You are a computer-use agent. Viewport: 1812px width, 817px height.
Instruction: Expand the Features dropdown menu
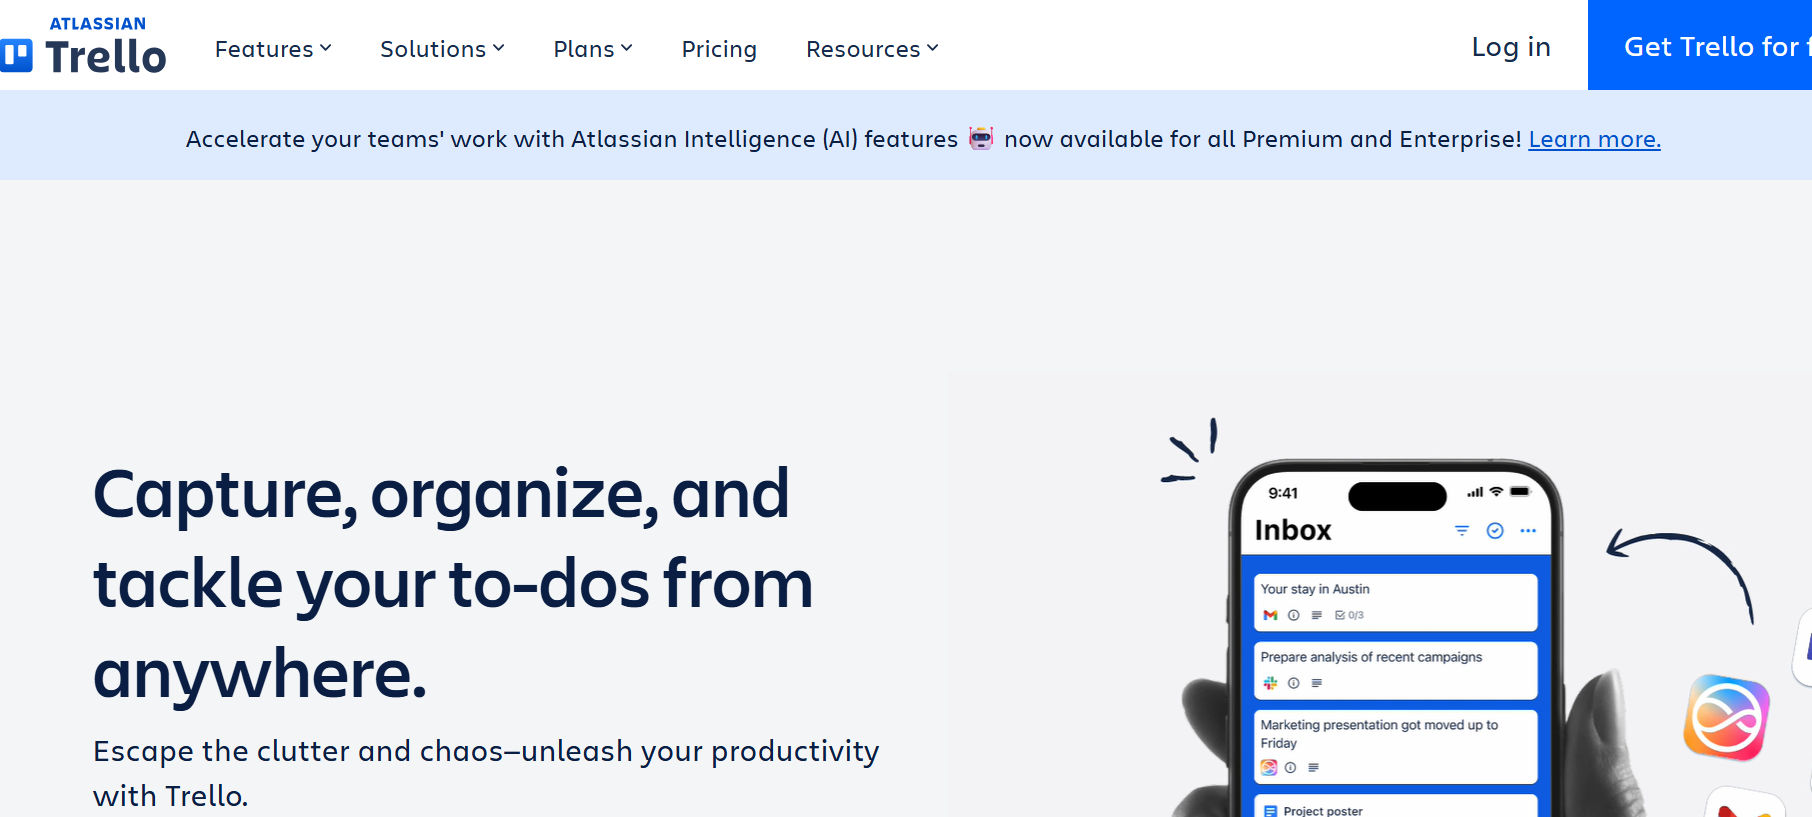273,49
